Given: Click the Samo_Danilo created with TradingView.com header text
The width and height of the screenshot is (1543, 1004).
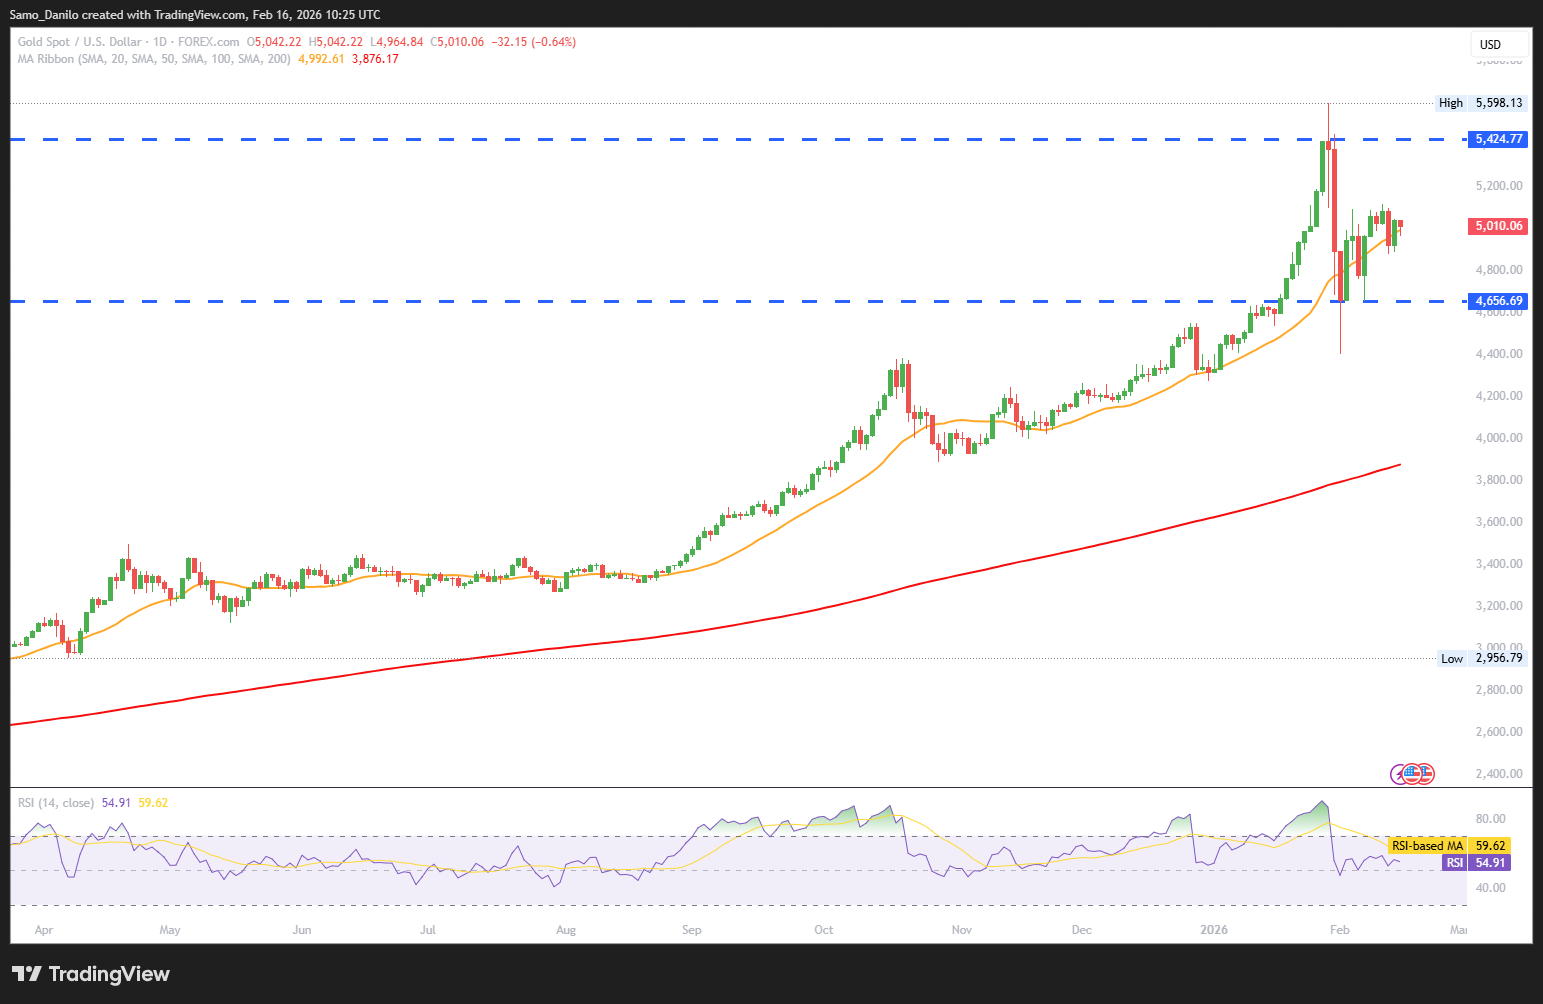Looking at the screenshot, I should pos(194,15).
